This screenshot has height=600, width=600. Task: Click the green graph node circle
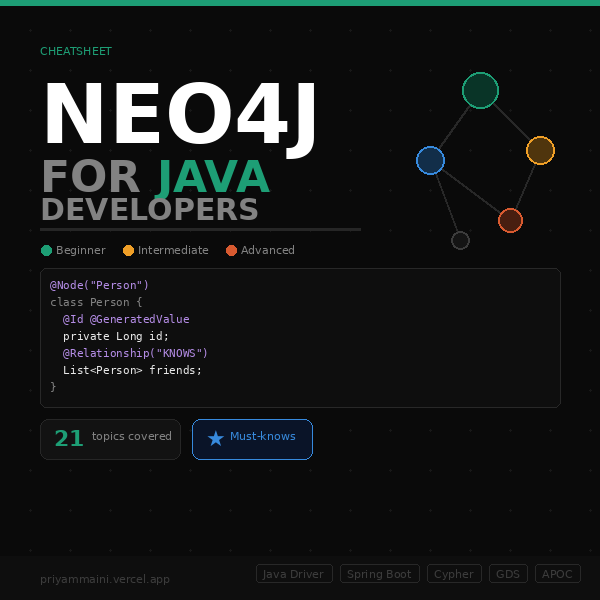[x=480, y=90]
